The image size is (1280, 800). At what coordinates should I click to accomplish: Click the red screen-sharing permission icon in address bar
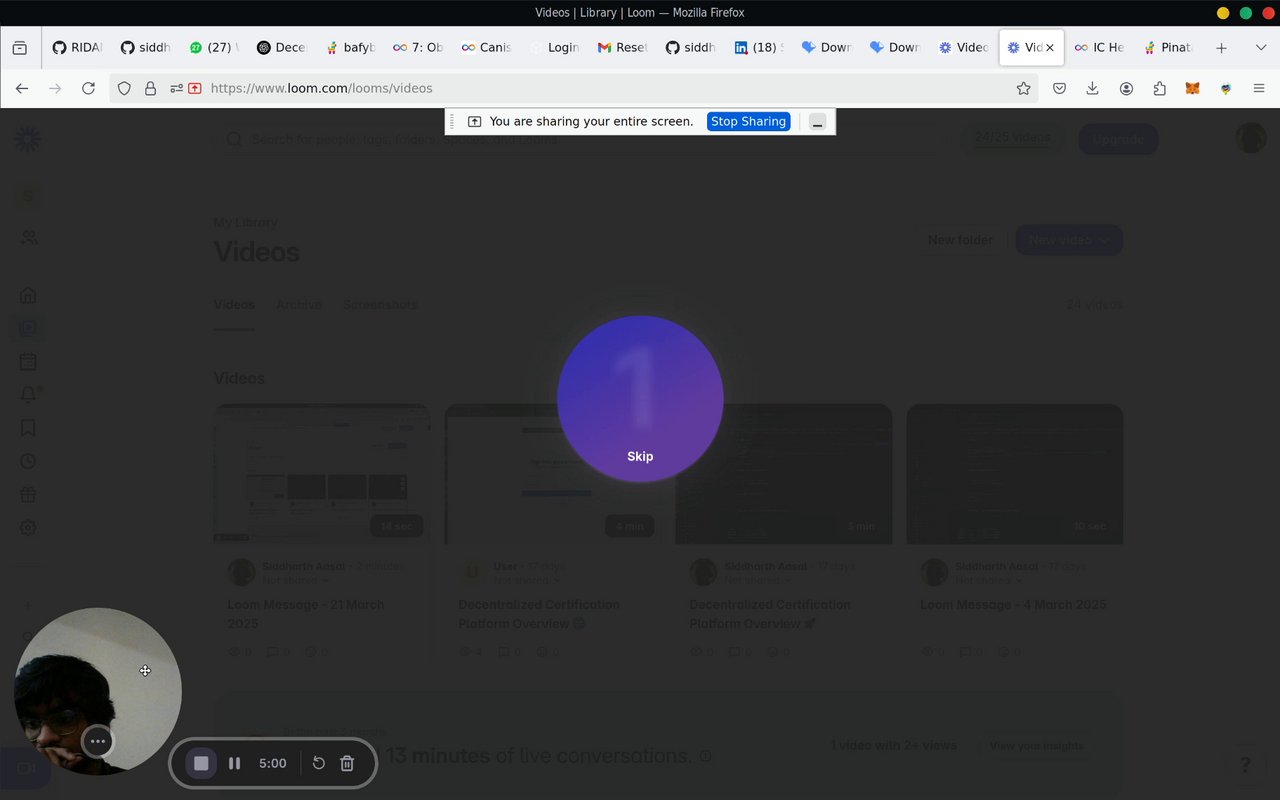pyautogui.click(x=195, y=88)
